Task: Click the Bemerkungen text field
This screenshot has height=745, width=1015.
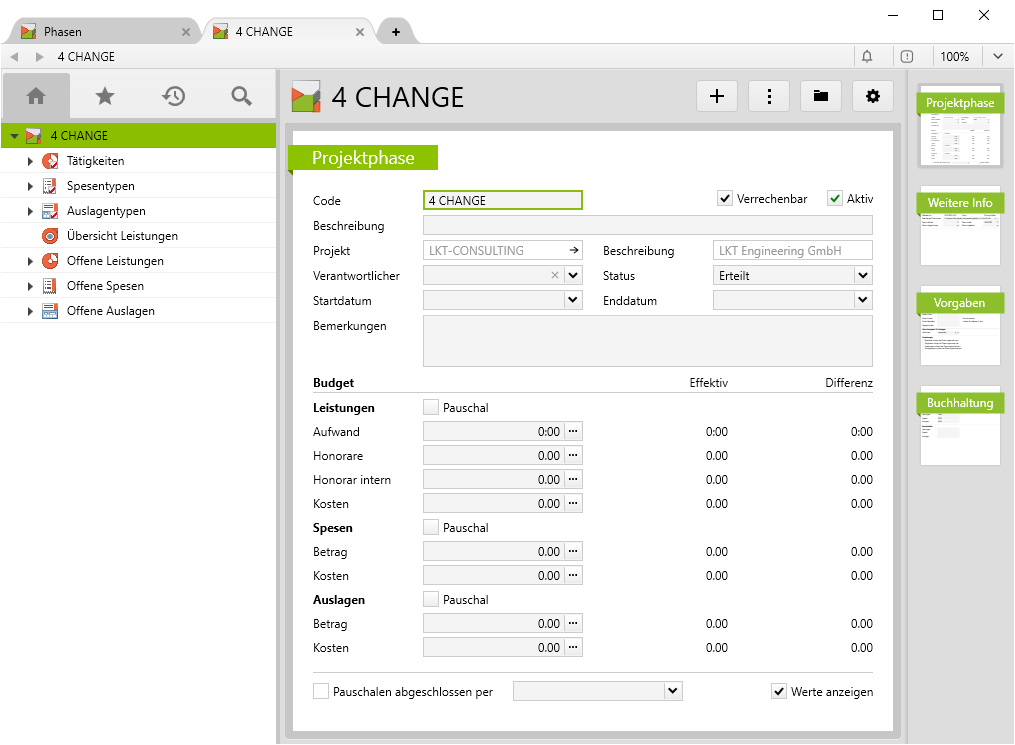Action: (647, 341)
